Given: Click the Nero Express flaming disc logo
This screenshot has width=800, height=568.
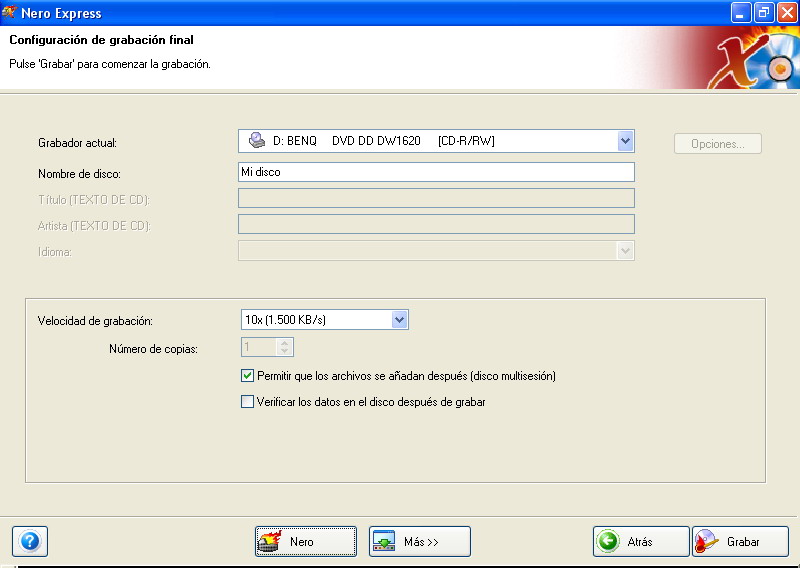Looking at the screenshot, I should pos(755,59).
